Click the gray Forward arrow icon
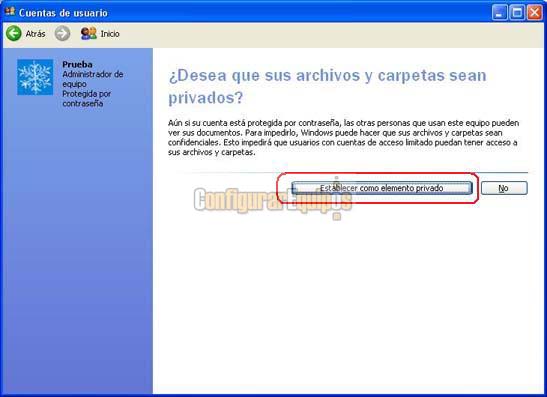Viewport: 547px width, 397px height. (x=62, y=33)
